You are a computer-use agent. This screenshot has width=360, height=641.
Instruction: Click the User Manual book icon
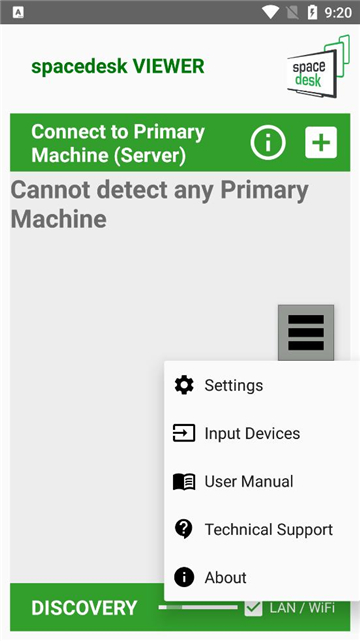(184, 482)
